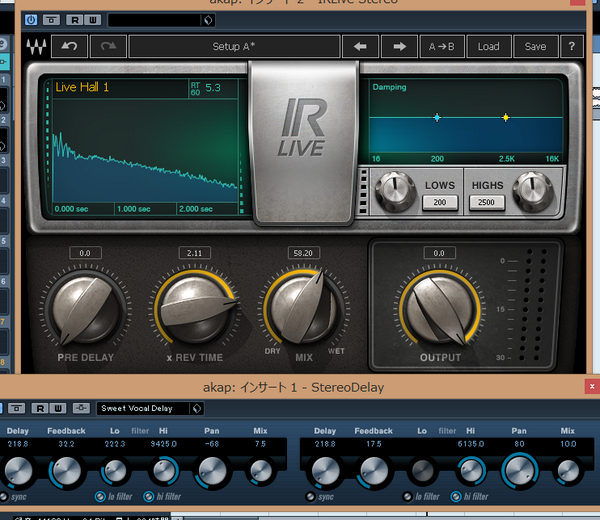Image resolution: width=600 pixels, height=520 pixels.
Task: Click the HIGHS damping knob
Action: pos(533,191)
